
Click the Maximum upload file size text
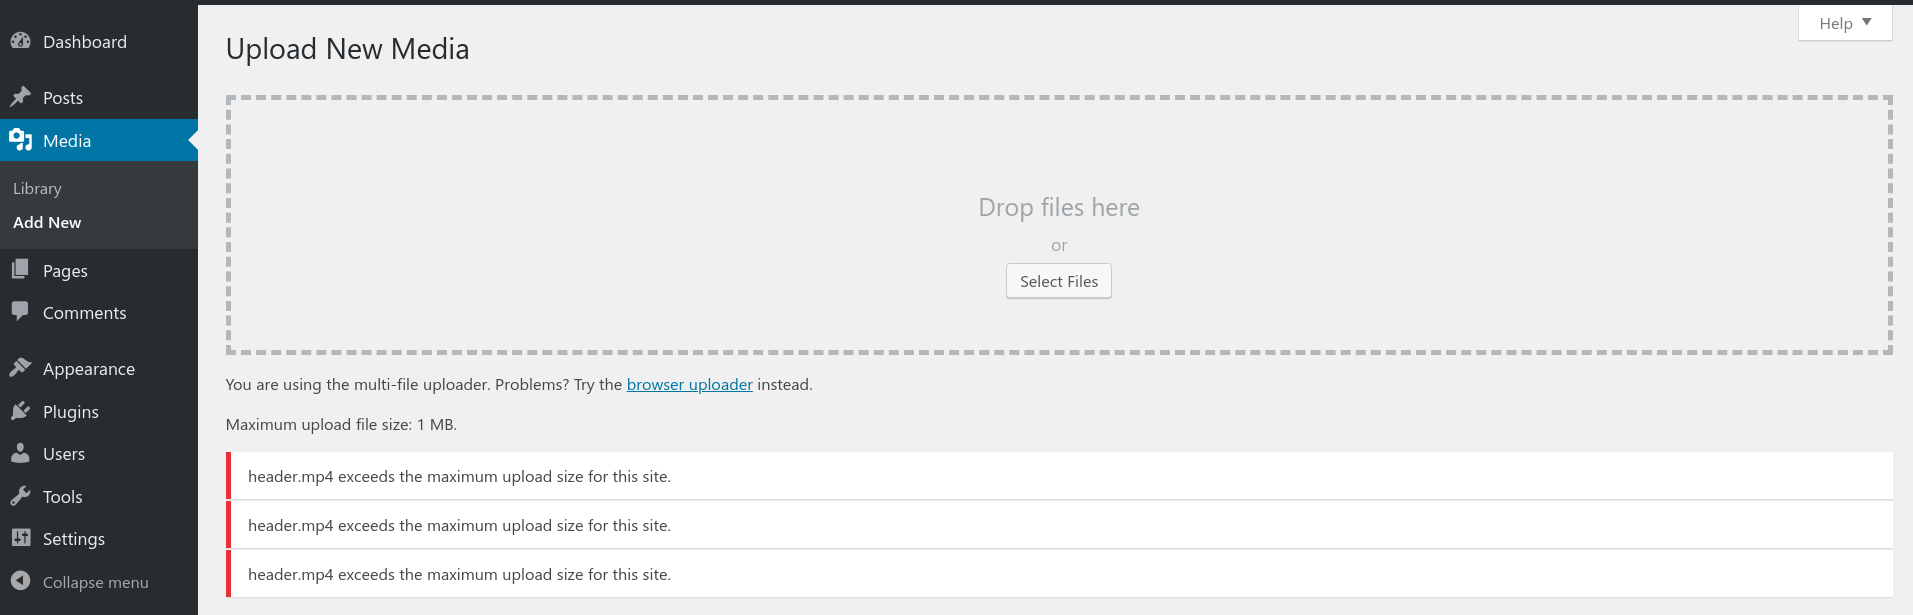point(341,424)
